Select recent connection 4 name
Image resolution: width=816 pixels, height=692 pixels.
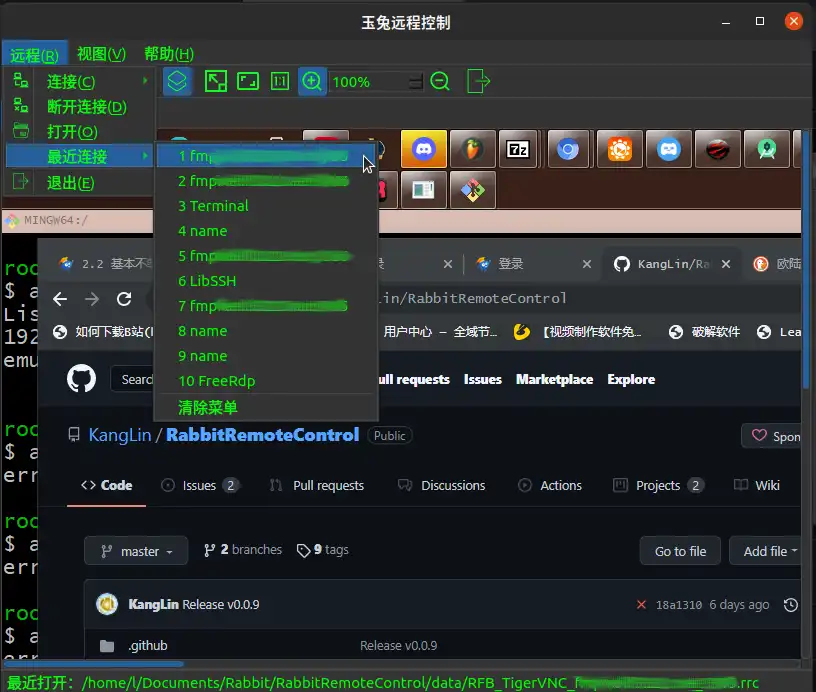coord(265,231)
